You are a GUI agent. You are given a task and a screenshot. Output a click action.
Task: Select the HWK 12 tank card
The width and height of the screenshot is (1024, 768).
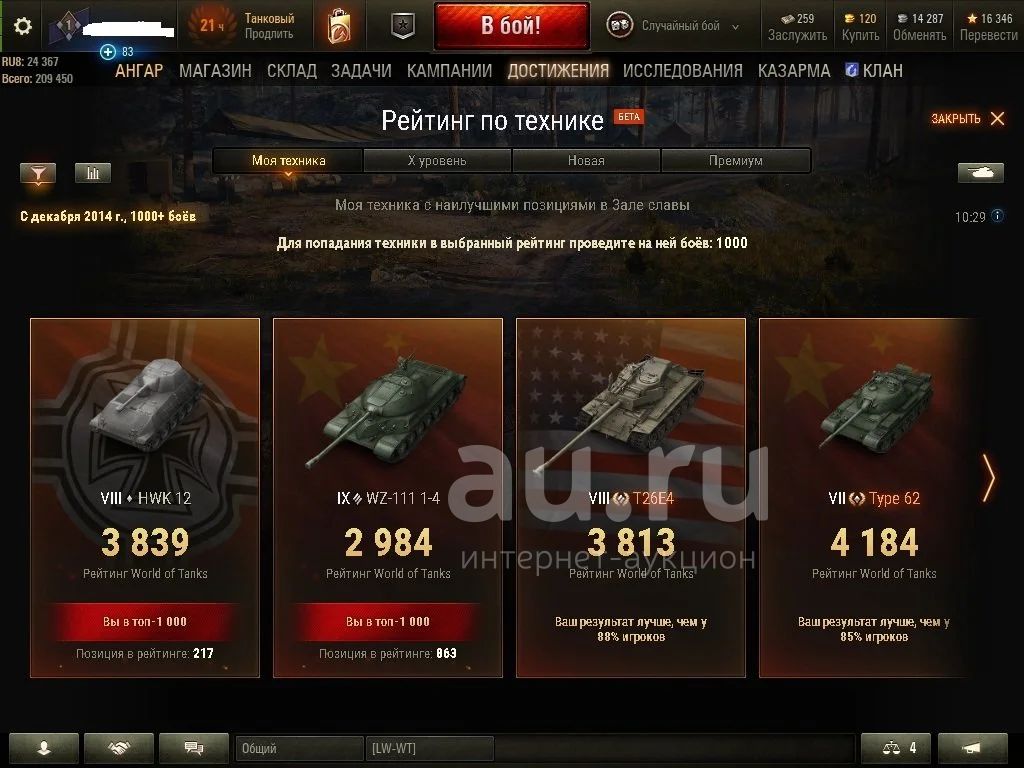(145, 498)
